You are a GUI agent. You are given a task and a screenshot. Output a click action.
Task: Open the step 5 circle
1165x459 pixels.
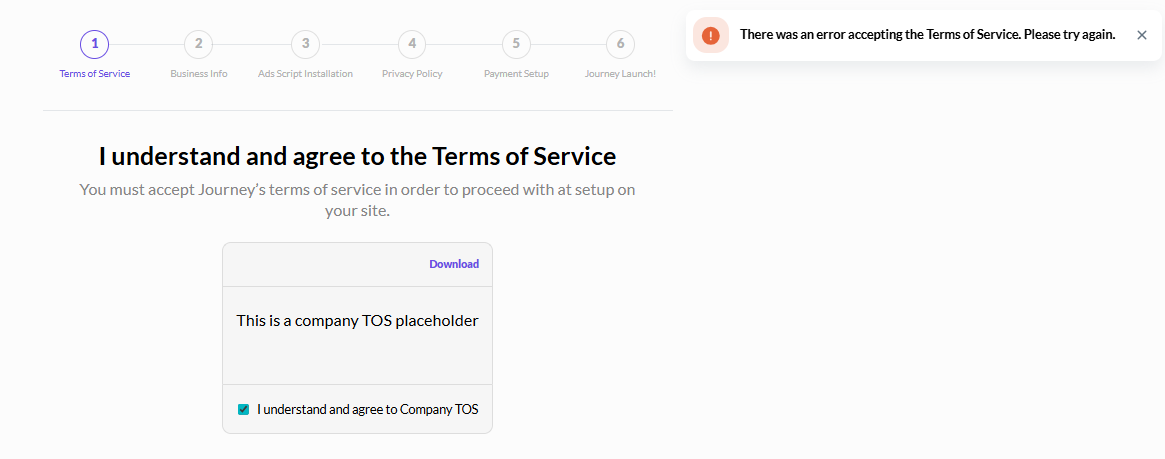click(516, 44)
